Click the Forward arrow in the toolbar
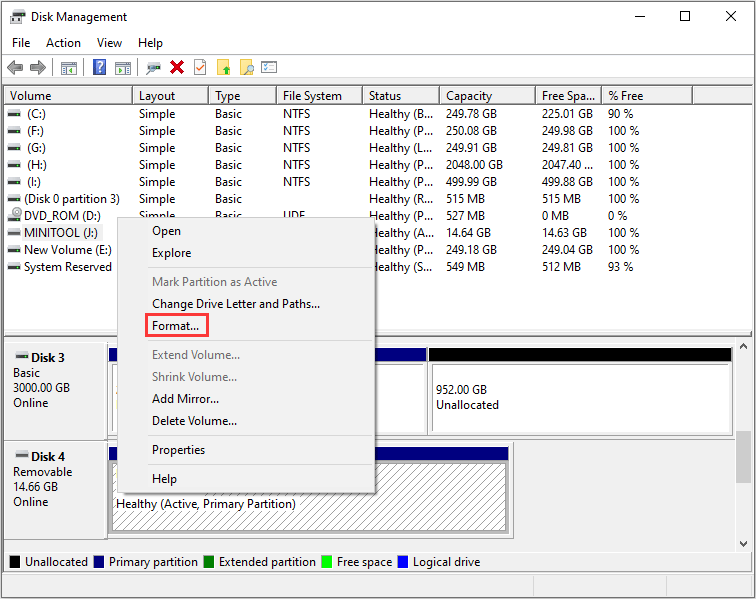This screenshot has width=756, height=599. click(37, 67)
